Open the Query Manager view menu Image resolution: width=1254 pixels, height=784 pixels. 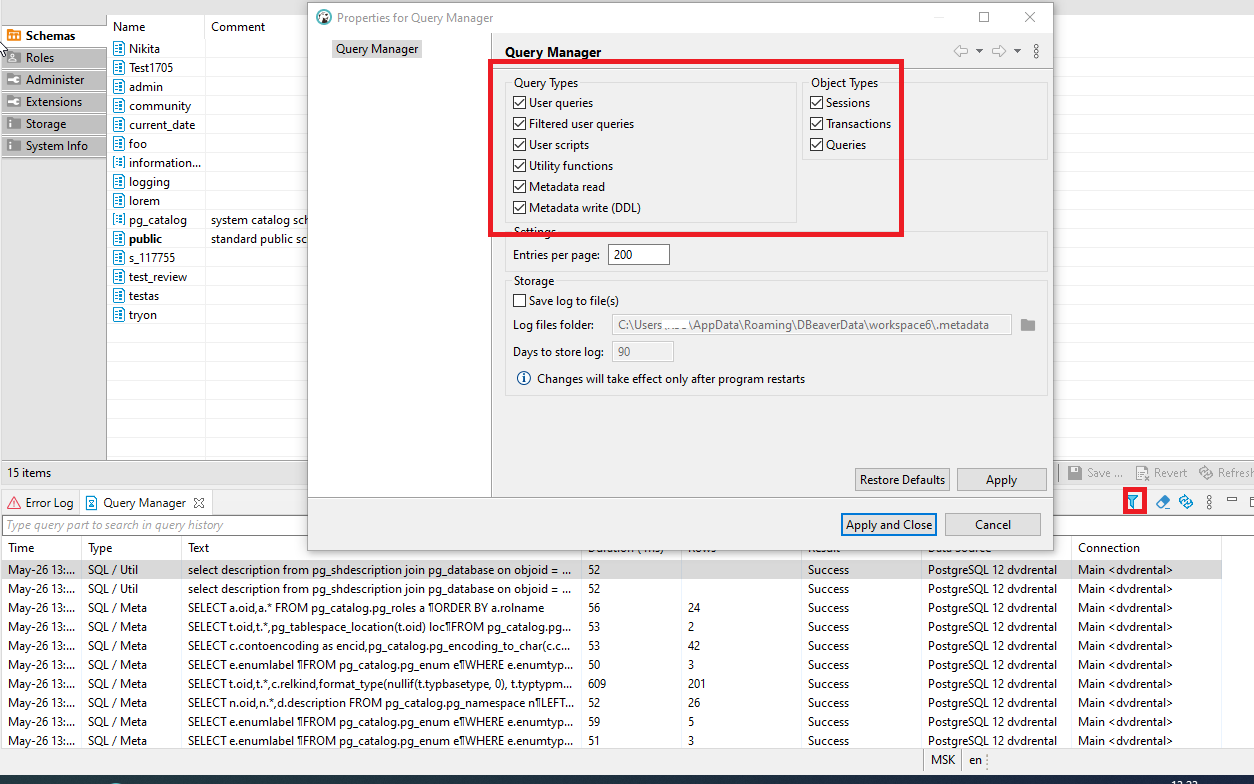click(1208, 501)
